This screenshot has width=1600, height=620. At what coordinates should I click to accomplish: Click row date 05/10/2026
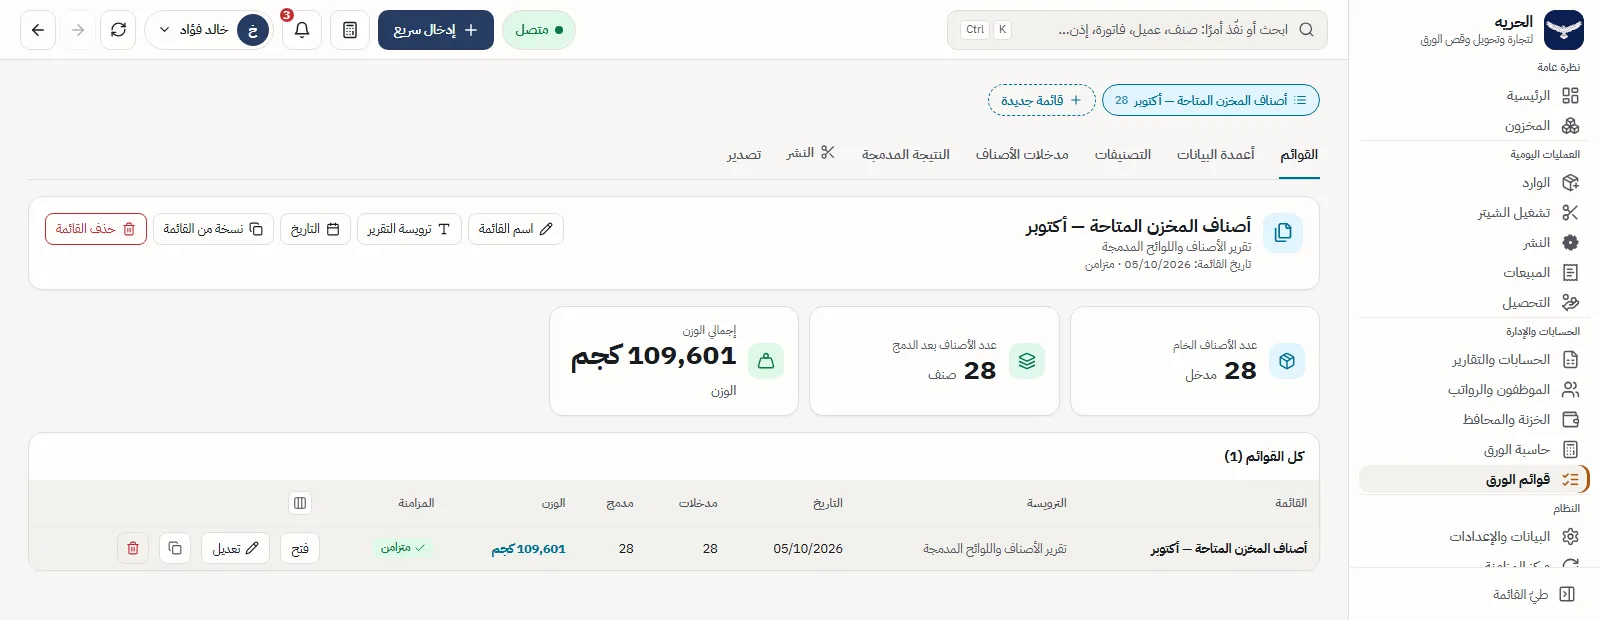point(808,549)
